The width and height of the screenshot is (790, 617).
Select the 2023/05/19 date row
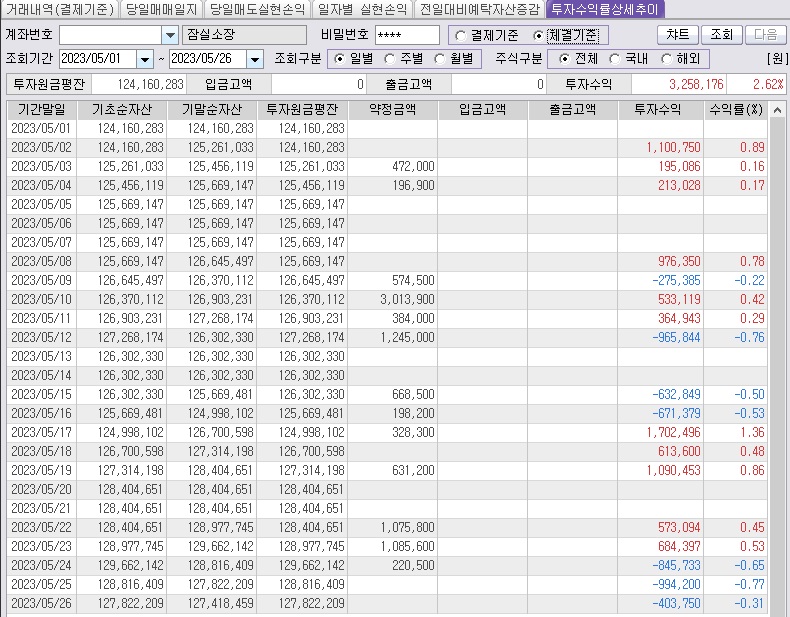(387, 470)
